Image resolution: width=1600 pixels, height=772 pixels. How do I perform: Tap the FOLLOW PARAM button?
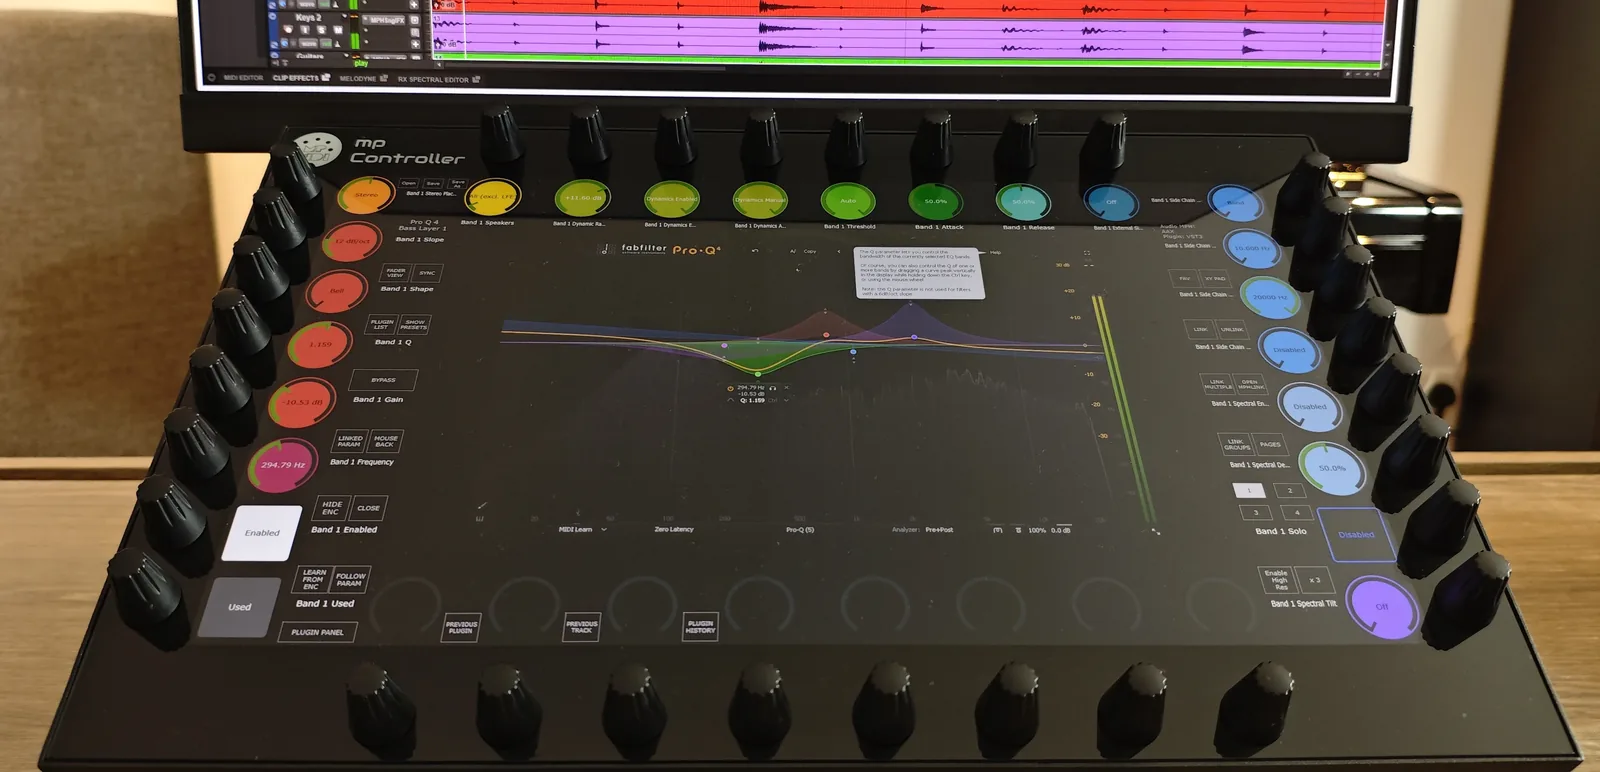351,580
